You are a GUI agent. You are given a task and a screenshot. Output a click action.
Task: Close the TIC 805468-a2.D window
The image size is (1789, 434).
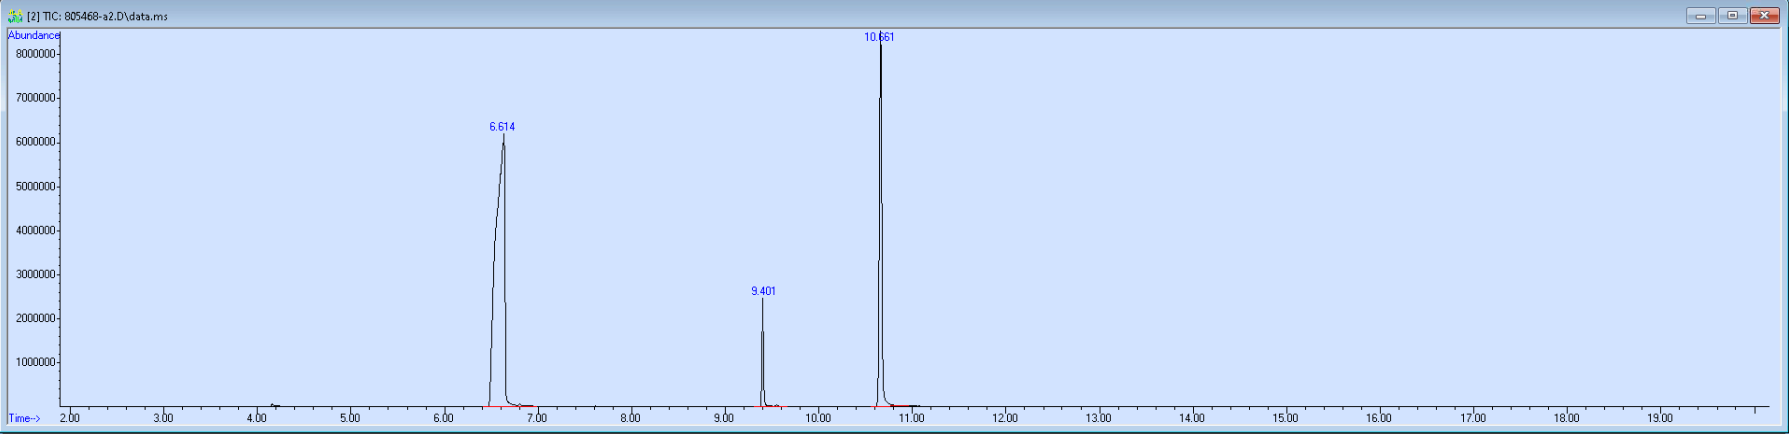click(x=1764, y=16)
